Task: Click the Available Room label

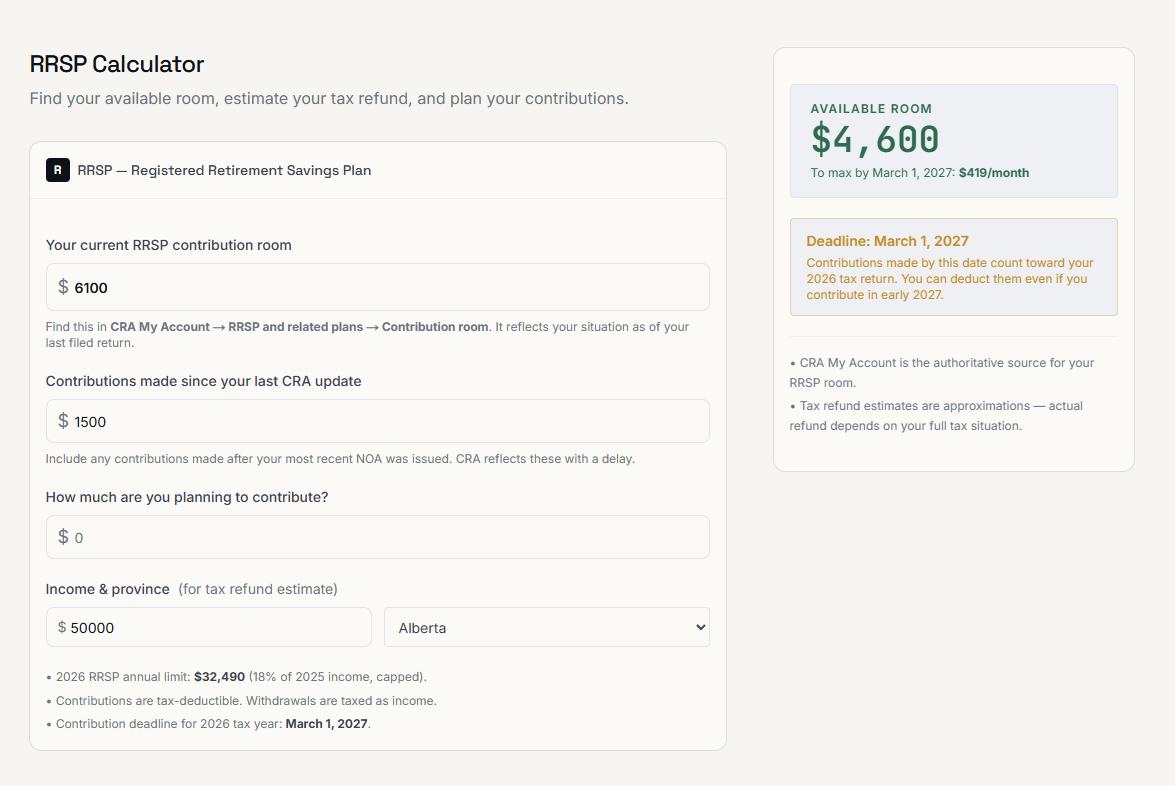Action: click(x=871, y=109)
